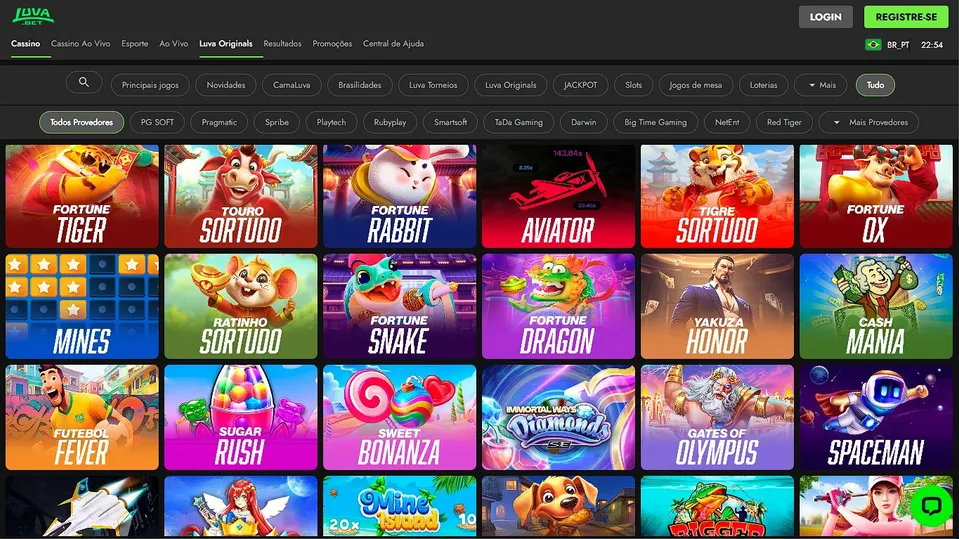Select the Loterias category
Screen dimensions: 959x539
coord(763,85)
